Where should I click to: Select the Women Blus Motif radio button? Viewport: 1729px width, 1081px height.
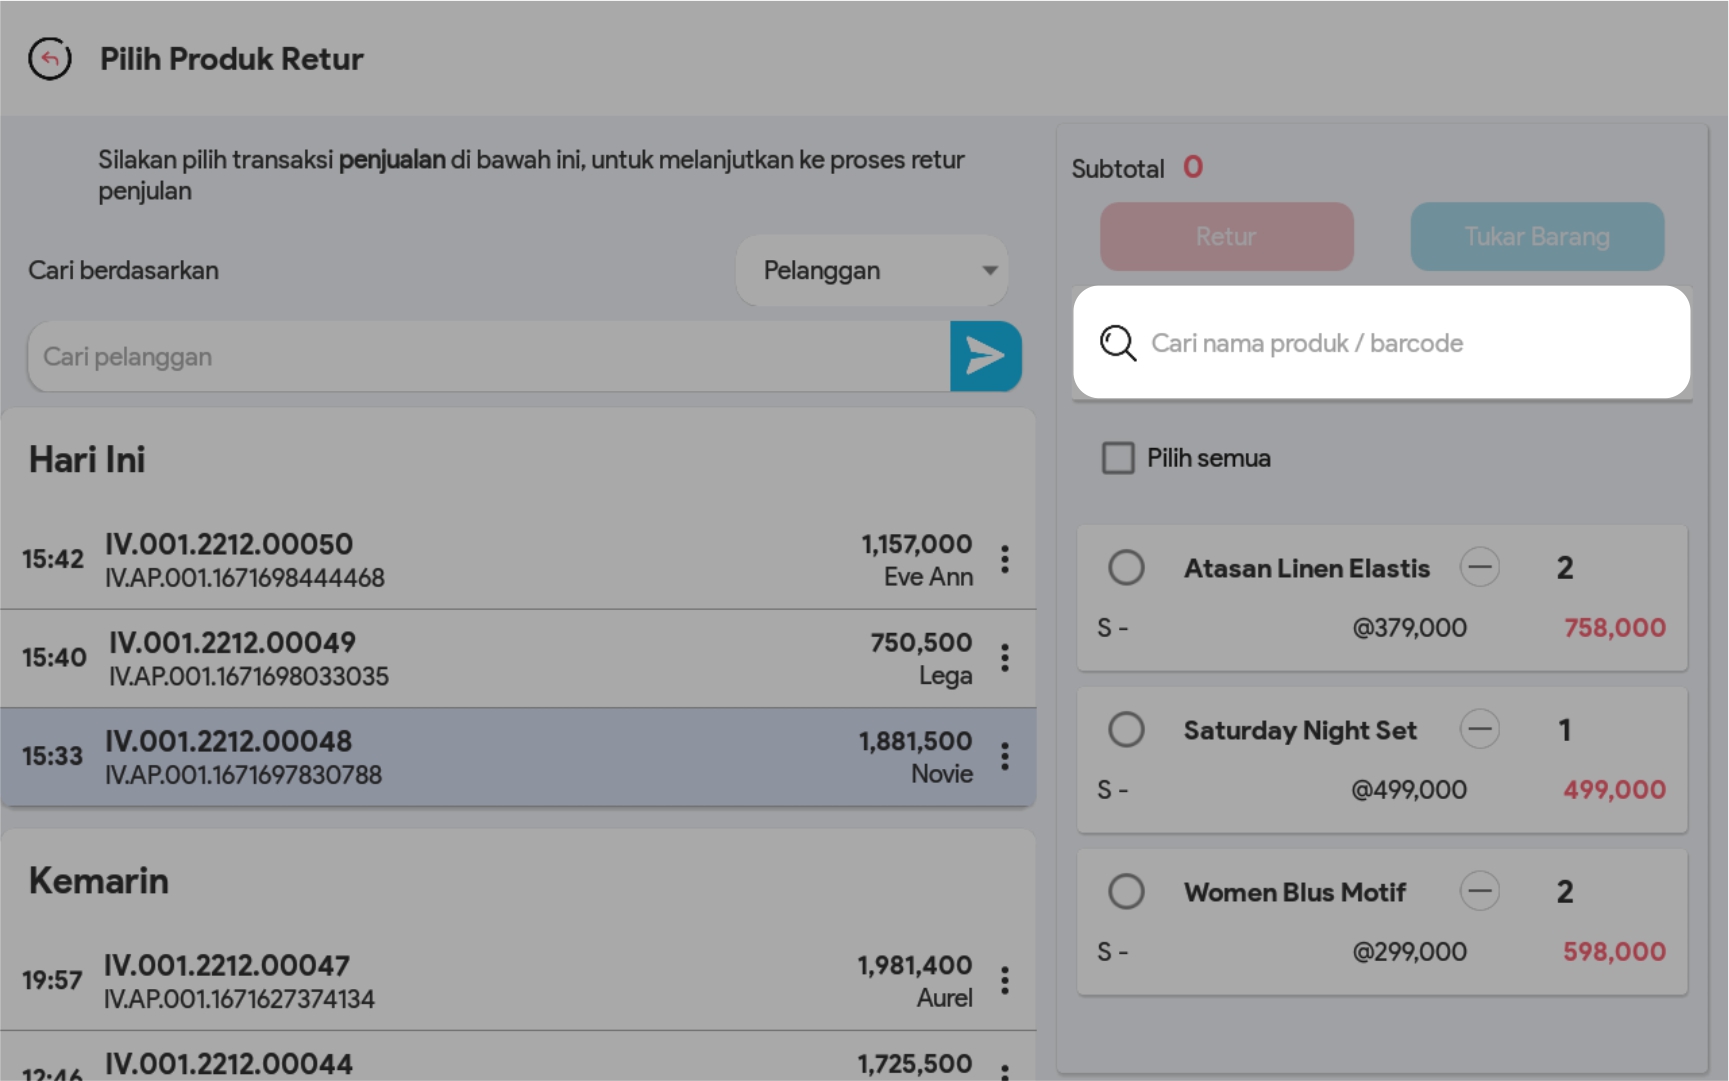pos(1126,891)
